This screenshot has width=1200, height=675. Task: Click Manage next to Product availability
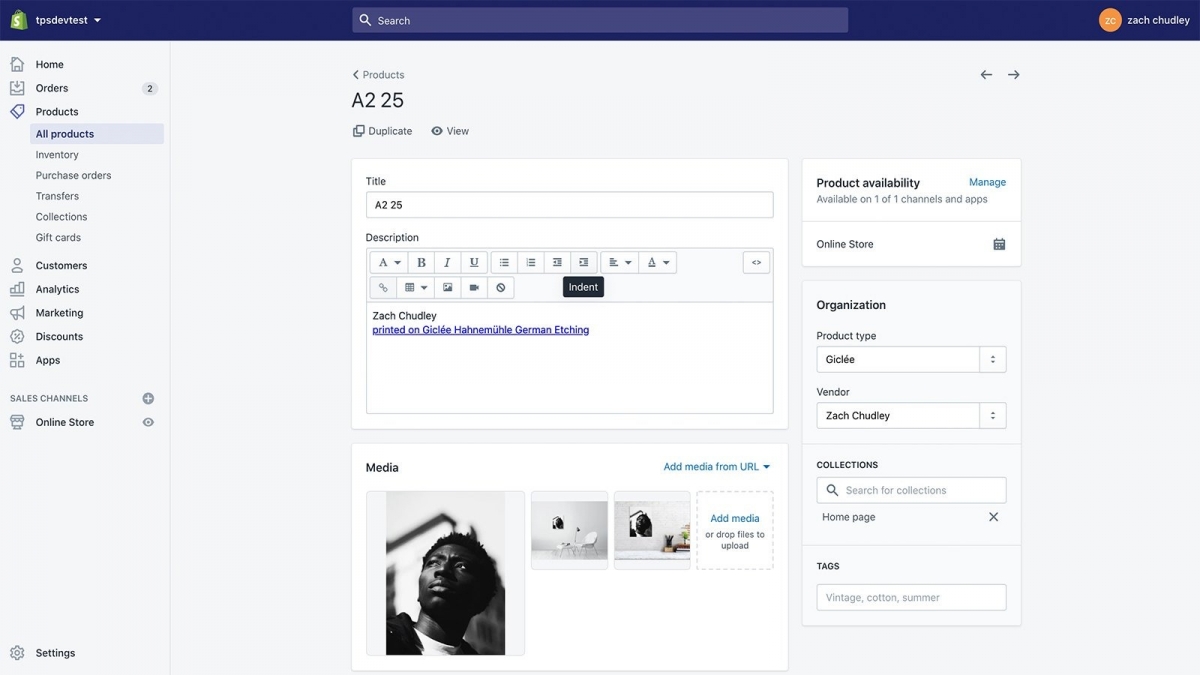[987, 182]
